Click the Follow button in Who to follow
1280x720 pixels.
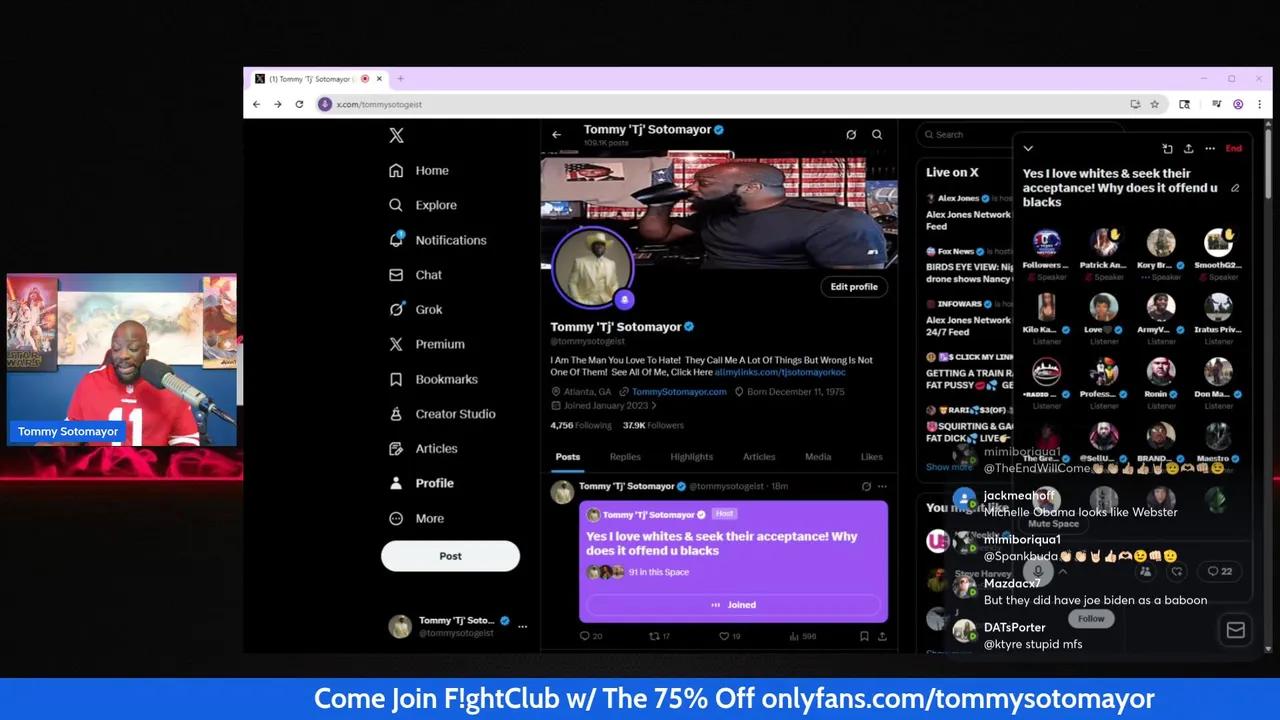pos(1091,619)
